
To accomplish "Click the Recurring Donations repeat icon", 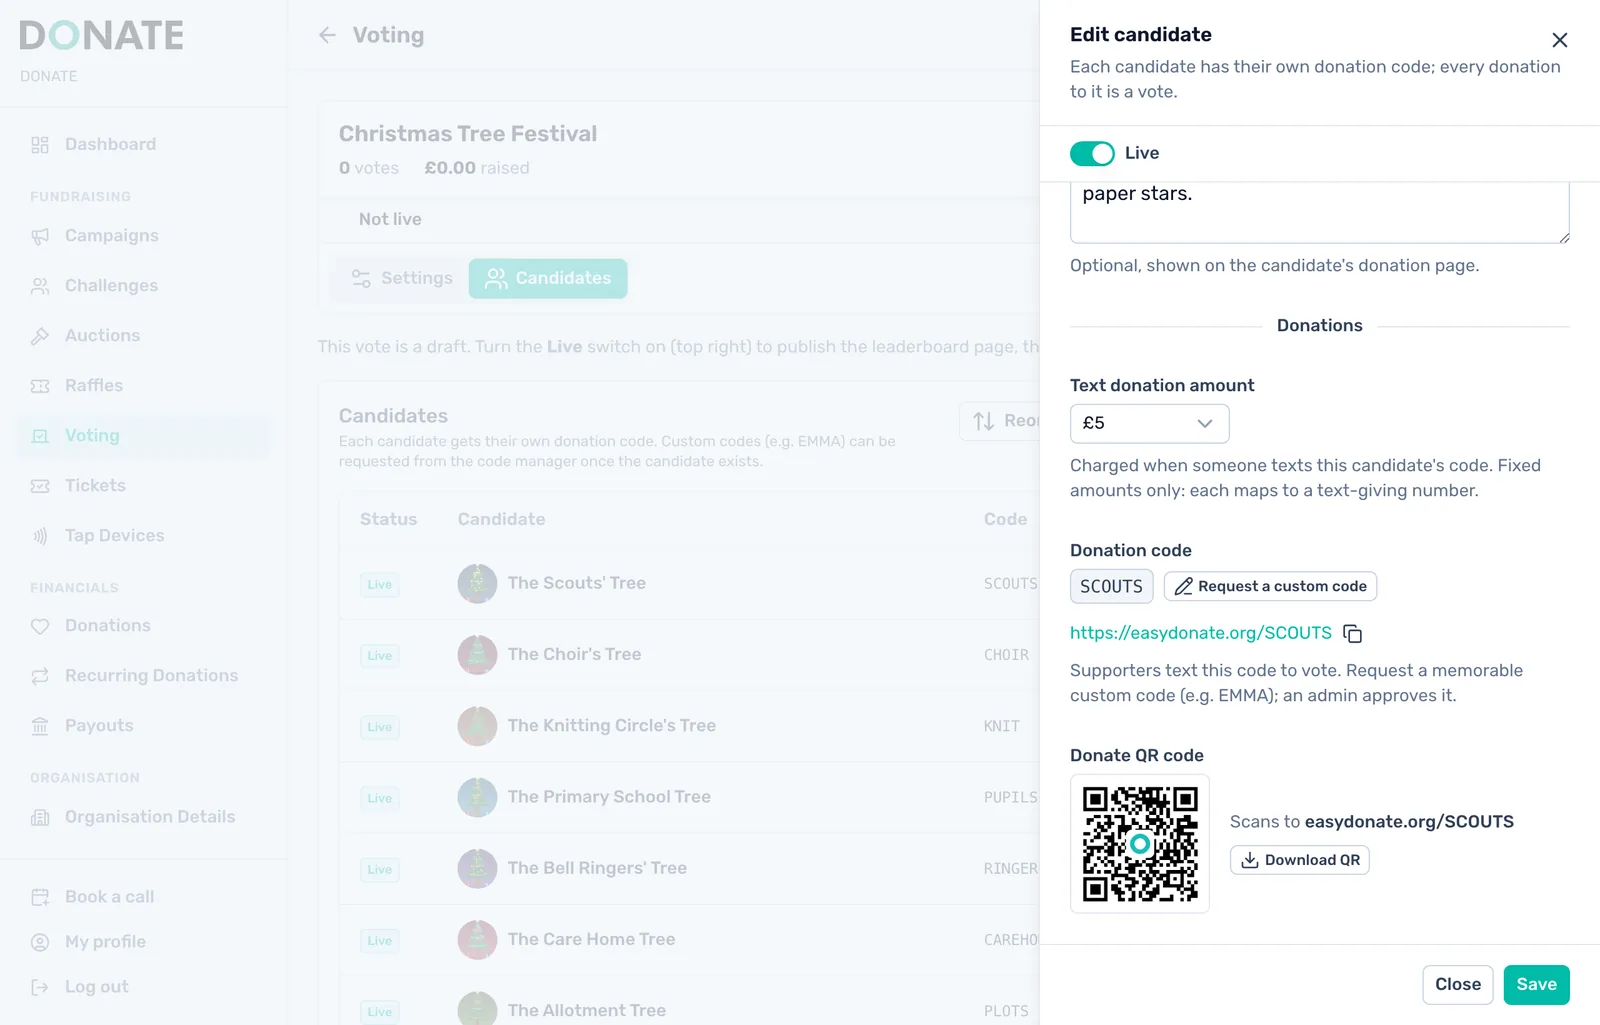I will pyautogui.click(x=40, y=676).
